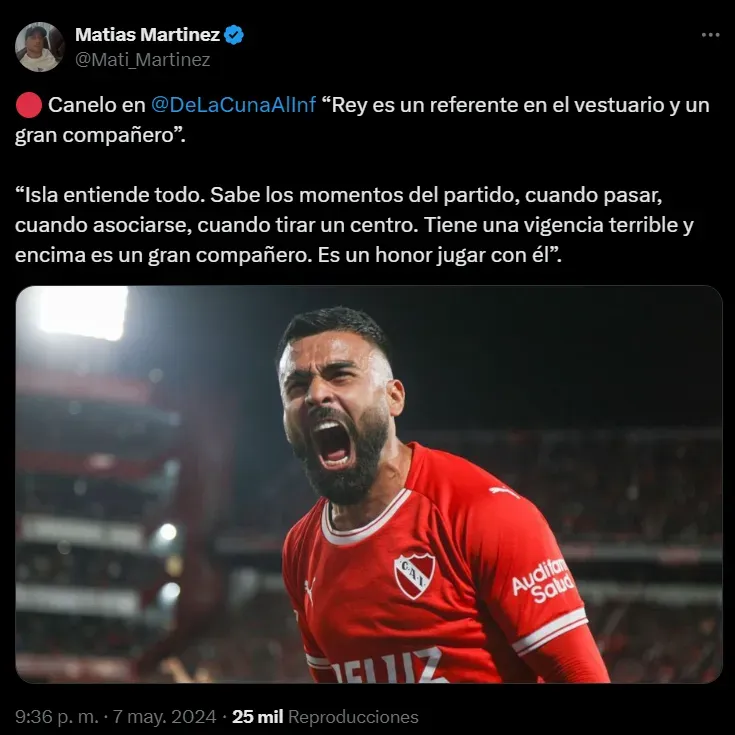Click the Audifarm Salud sleeve sponsor
735x735 pixels.
pos(543,580)
